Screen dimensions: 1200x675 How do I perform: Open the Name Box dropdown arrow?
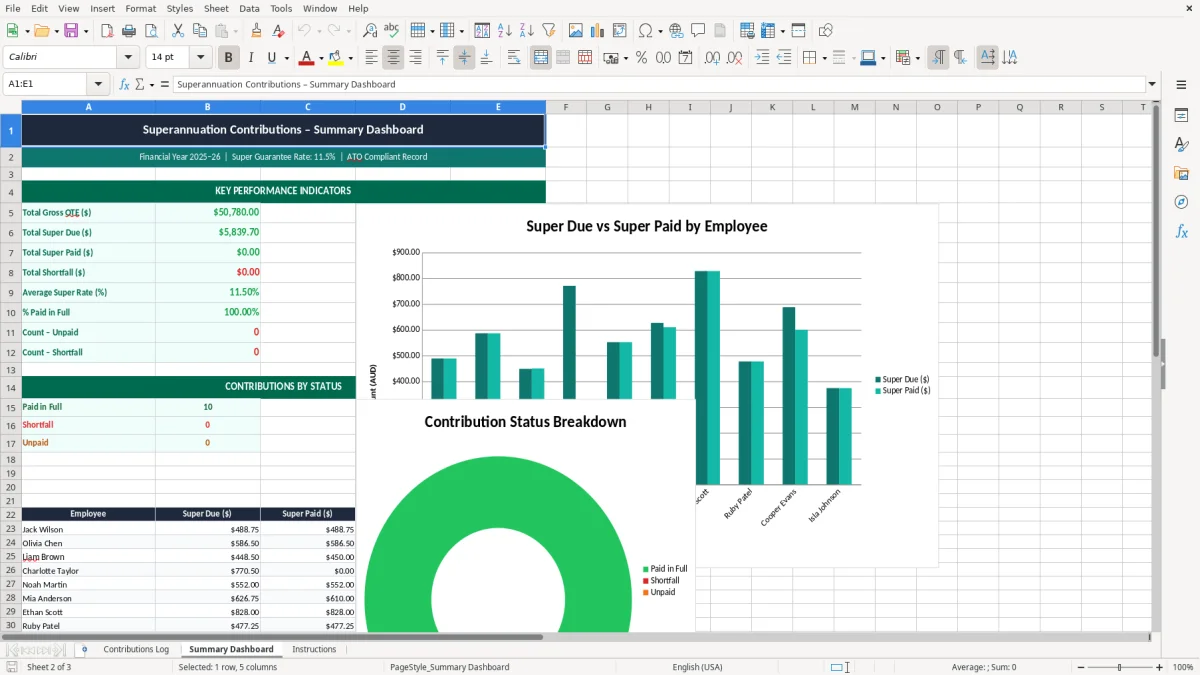[98, 85]
